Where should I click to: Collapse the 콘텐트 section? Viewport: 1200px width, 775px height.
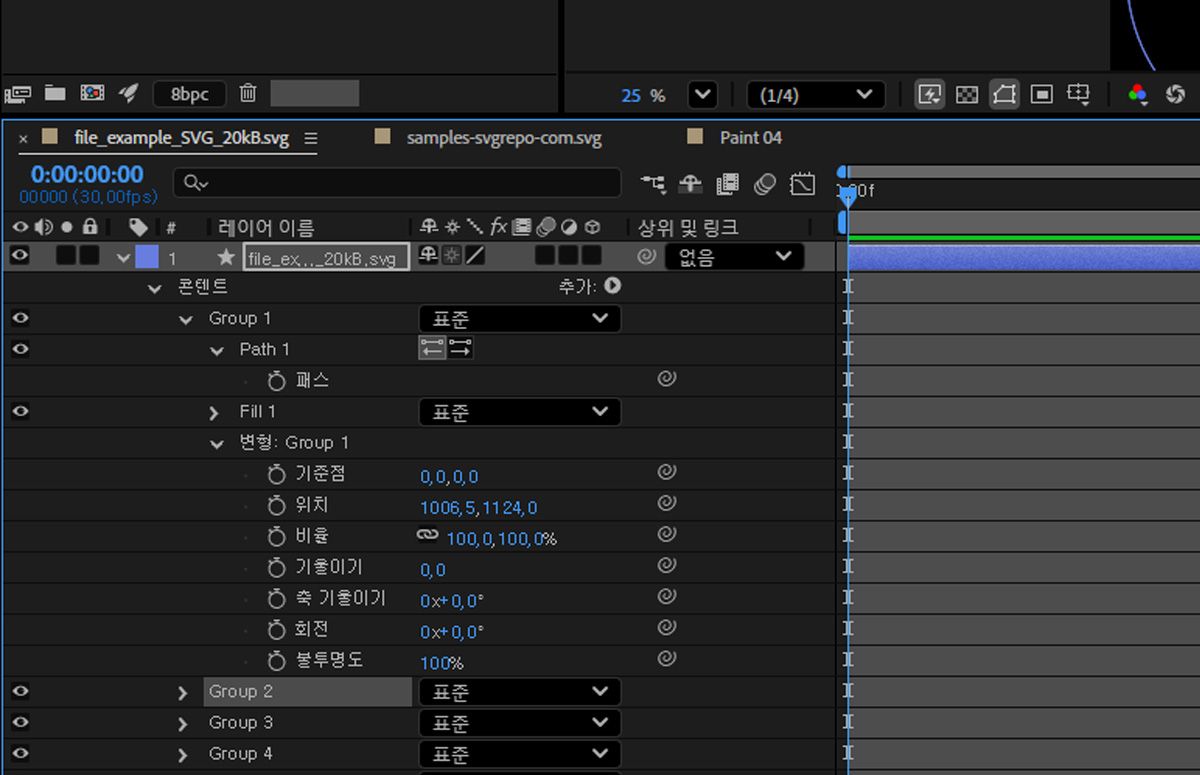pos(154,289)
